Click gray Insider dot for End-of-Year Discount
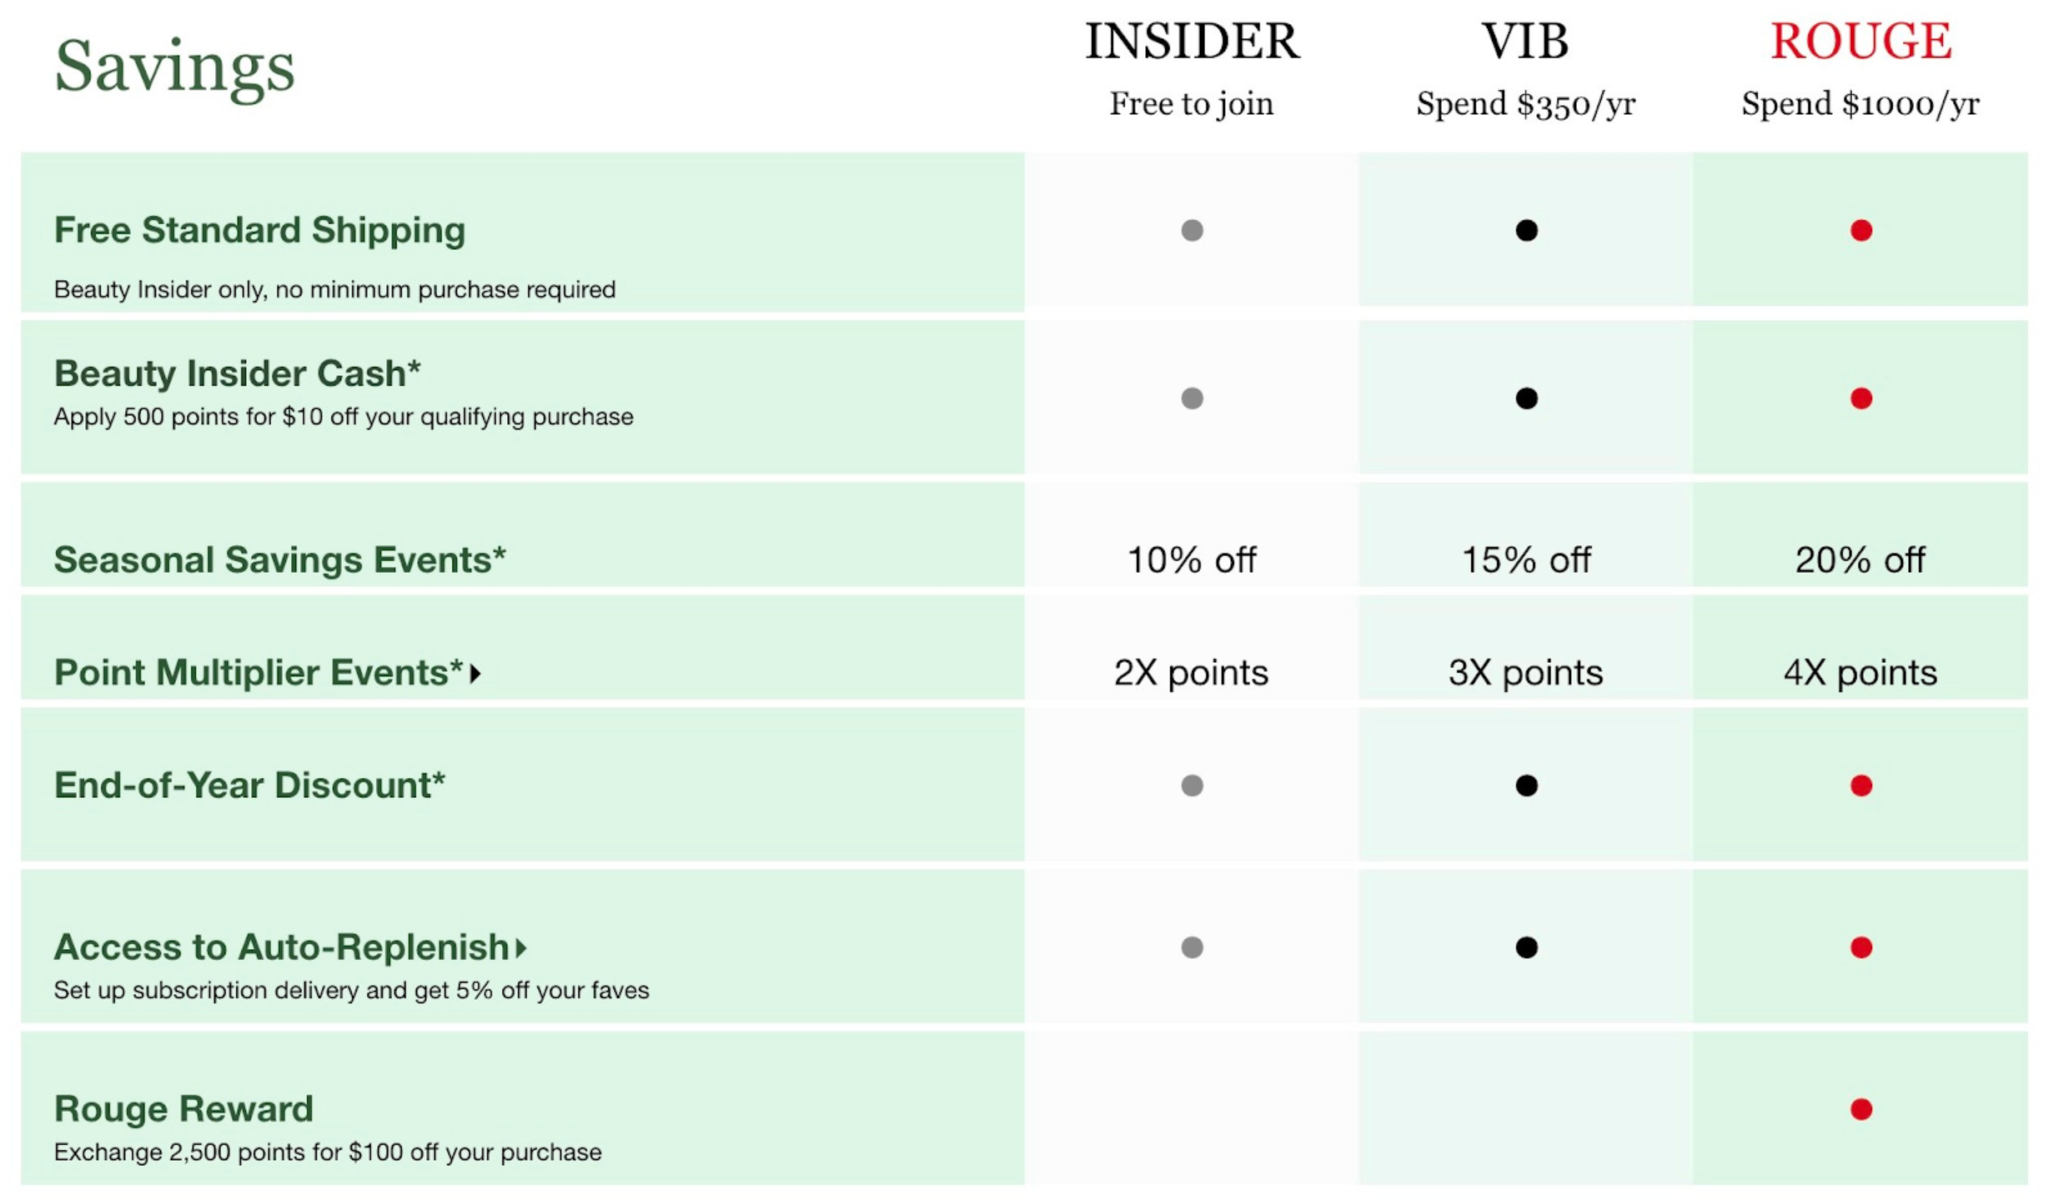2048x1203 pixels. click(1191, 785)
